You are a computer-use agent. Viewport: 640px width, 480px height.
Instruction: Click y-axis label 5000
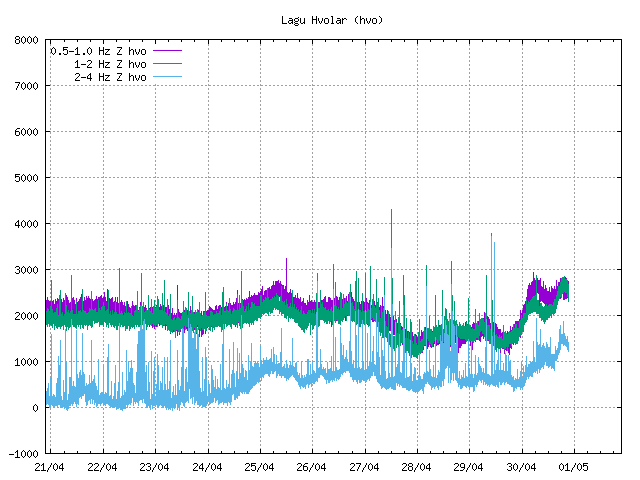point(26,178)
